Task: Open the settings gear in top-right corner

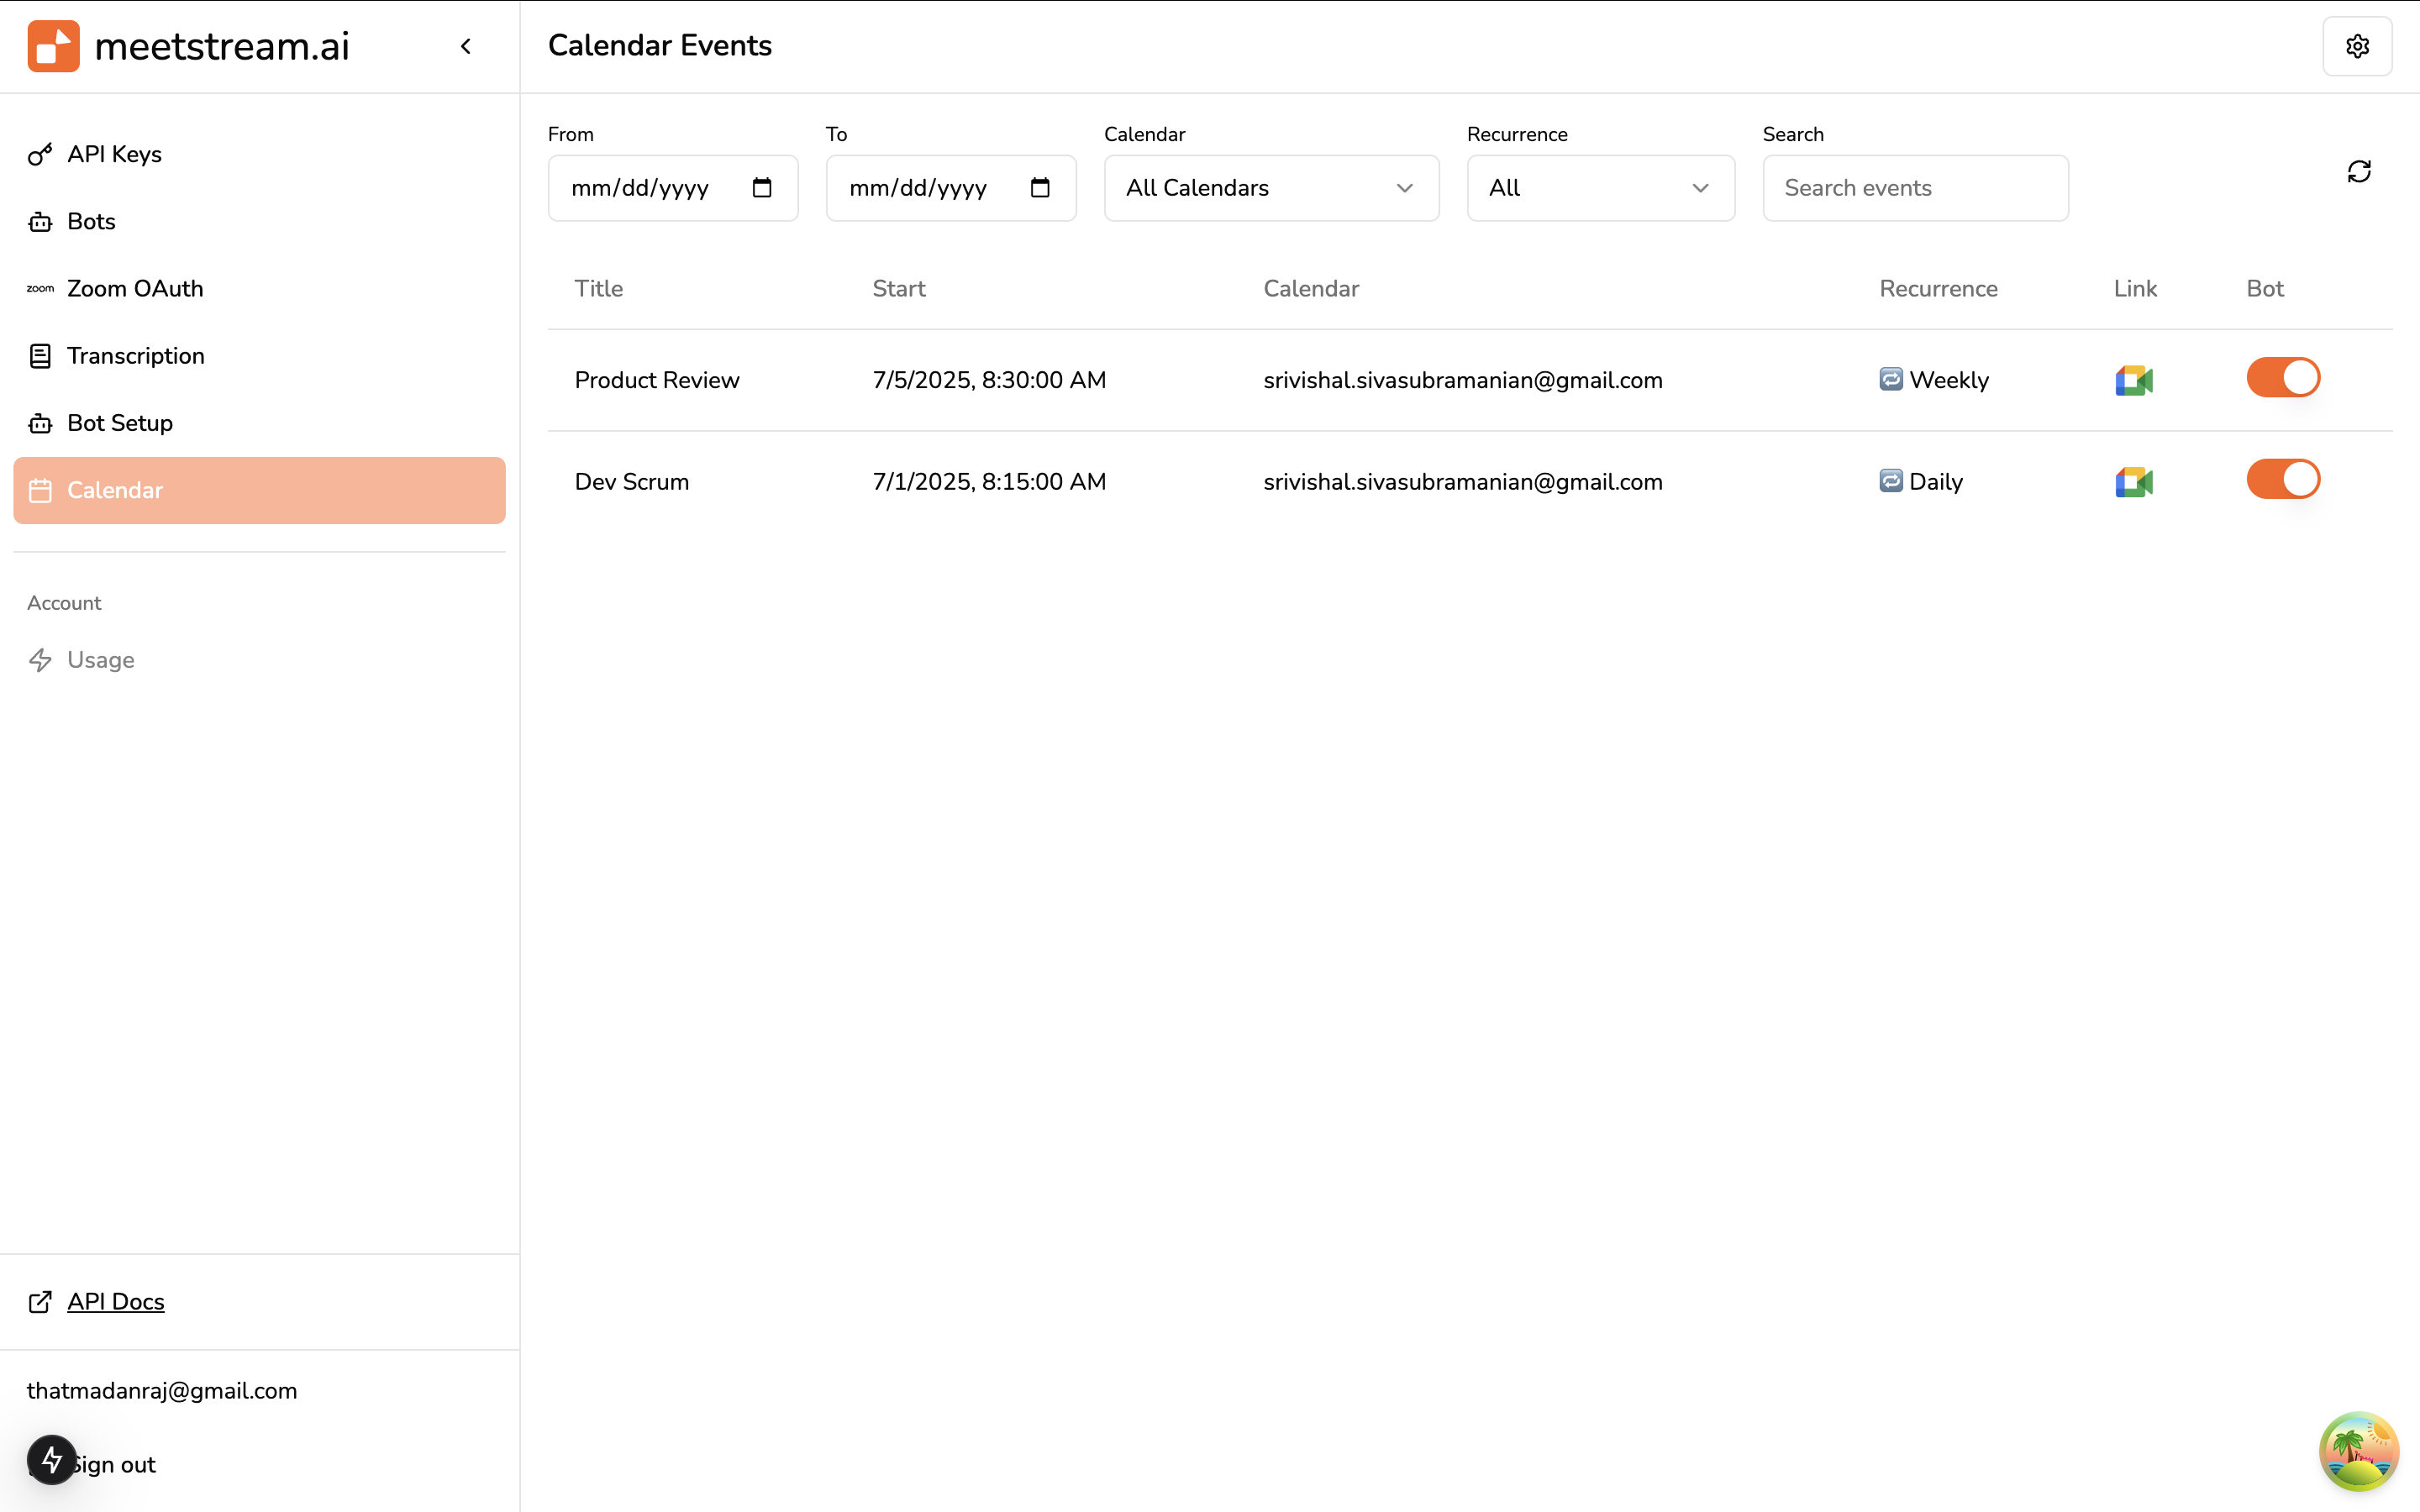Action: point(2358,45)
